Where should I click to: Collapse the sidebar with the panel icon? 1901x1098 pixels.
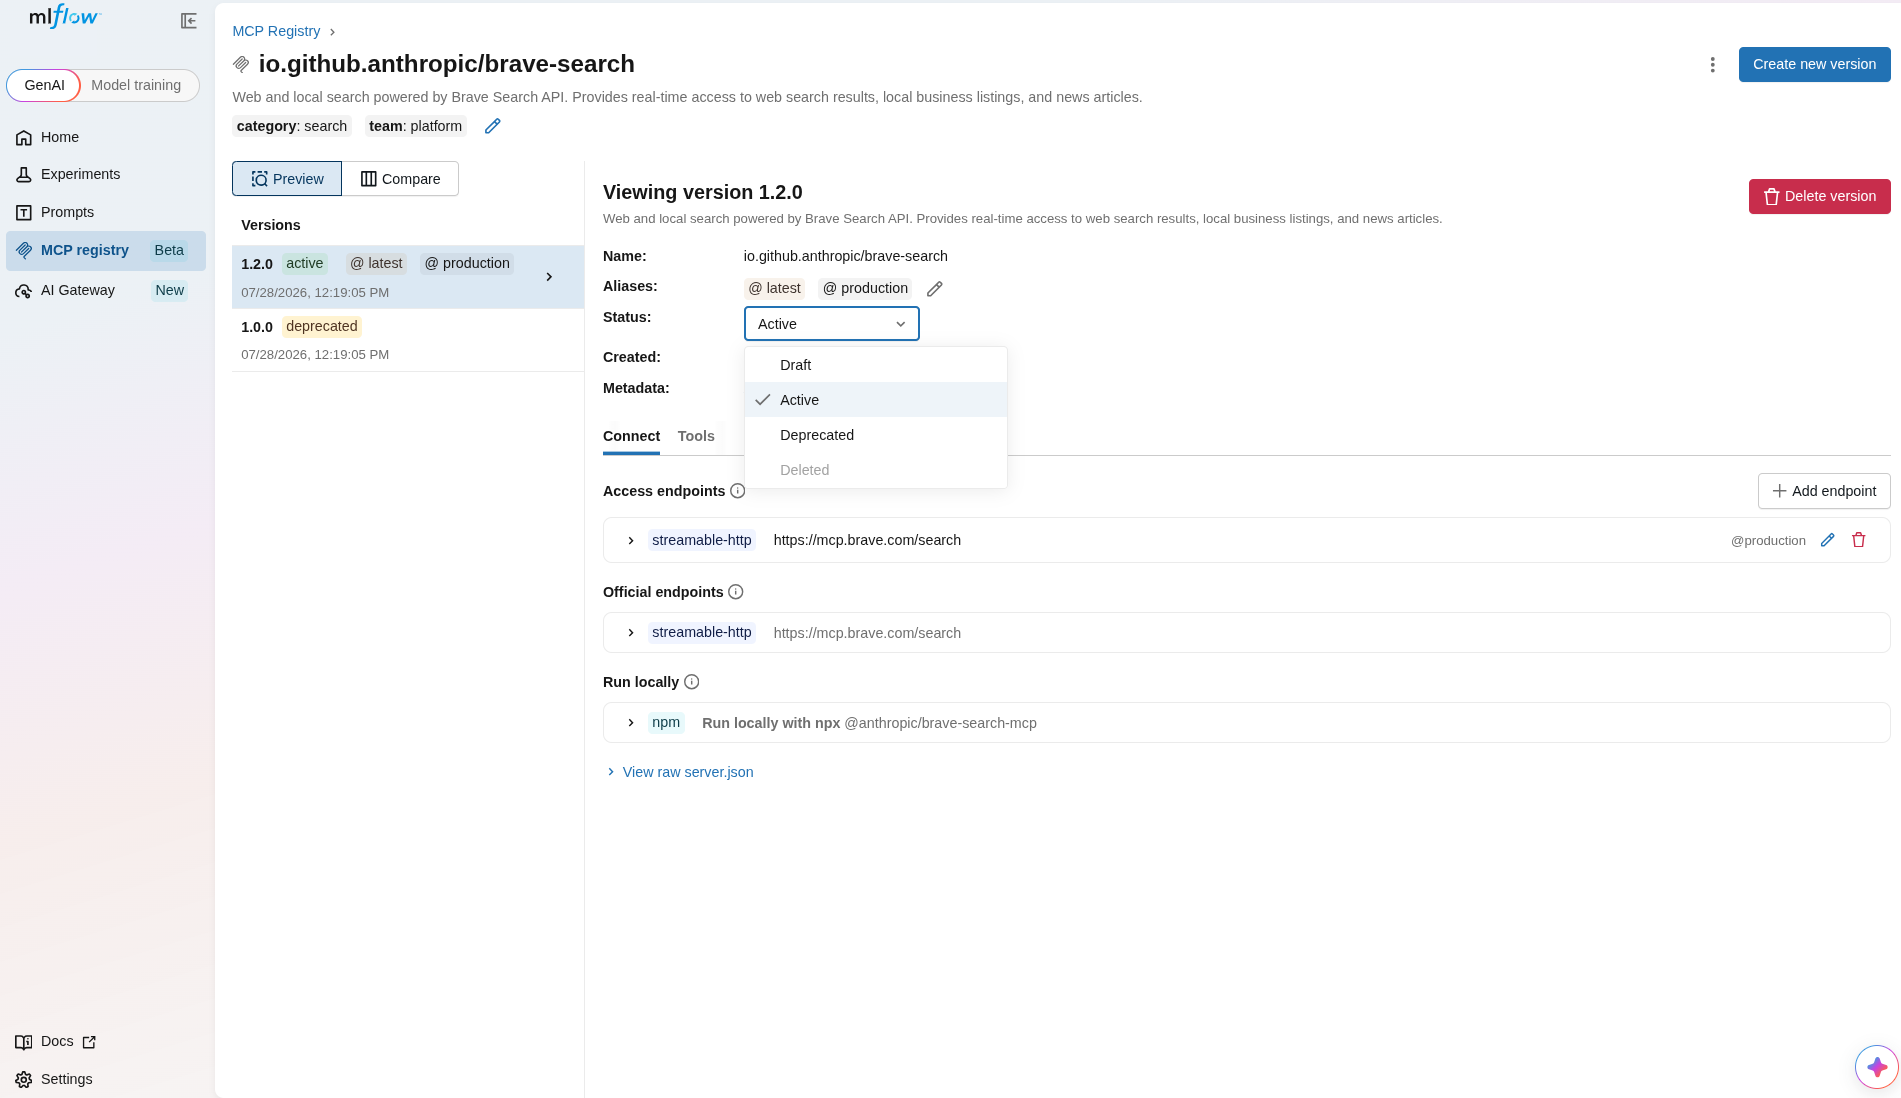pyautogui.click(x=188, y=21)
